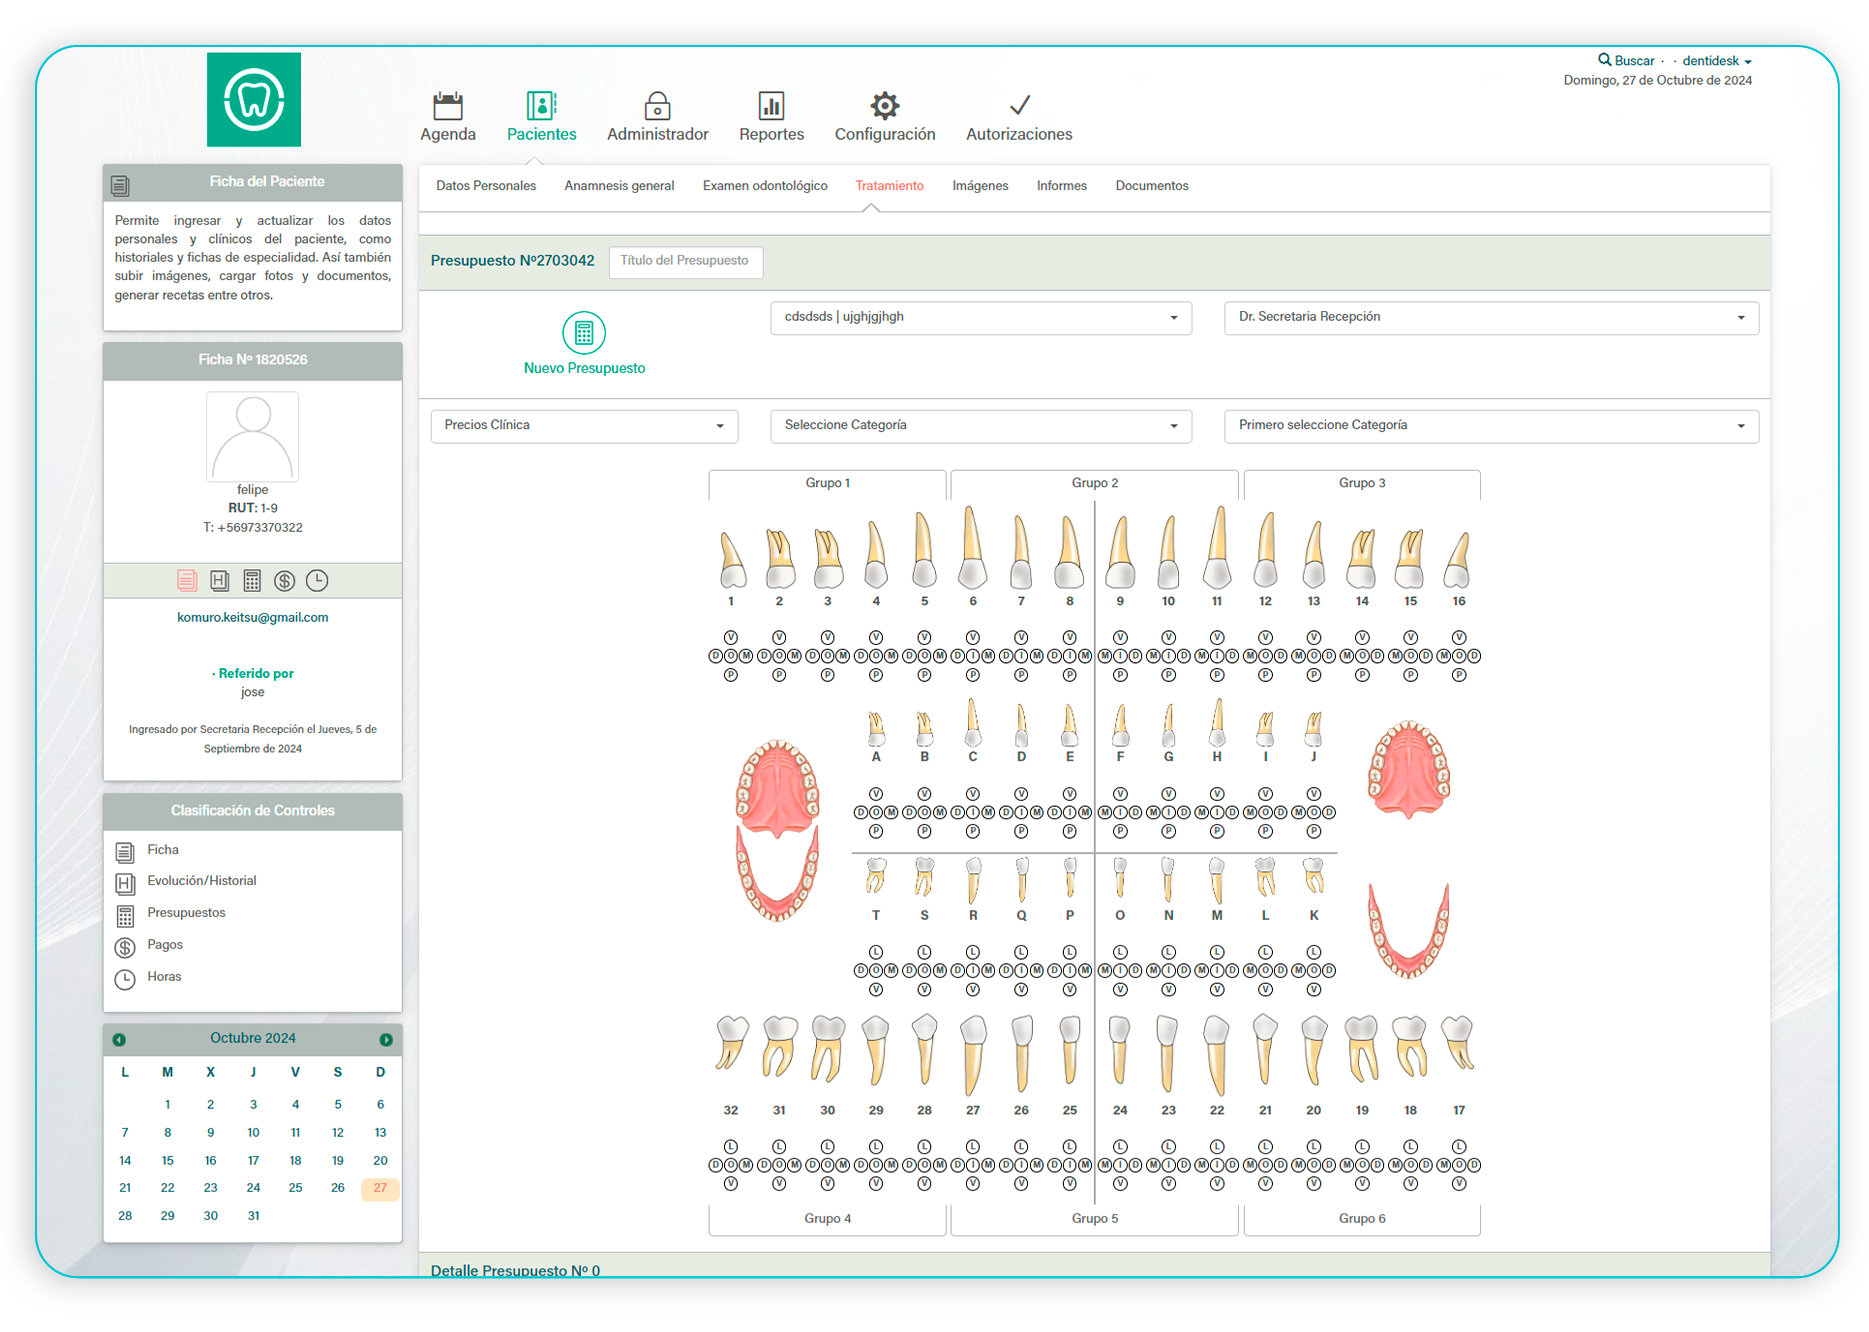This screenshot has height=1332, width=1869.
Task: Open the Seleccione Categoría dropdown
Action: [x=980, y=426]
